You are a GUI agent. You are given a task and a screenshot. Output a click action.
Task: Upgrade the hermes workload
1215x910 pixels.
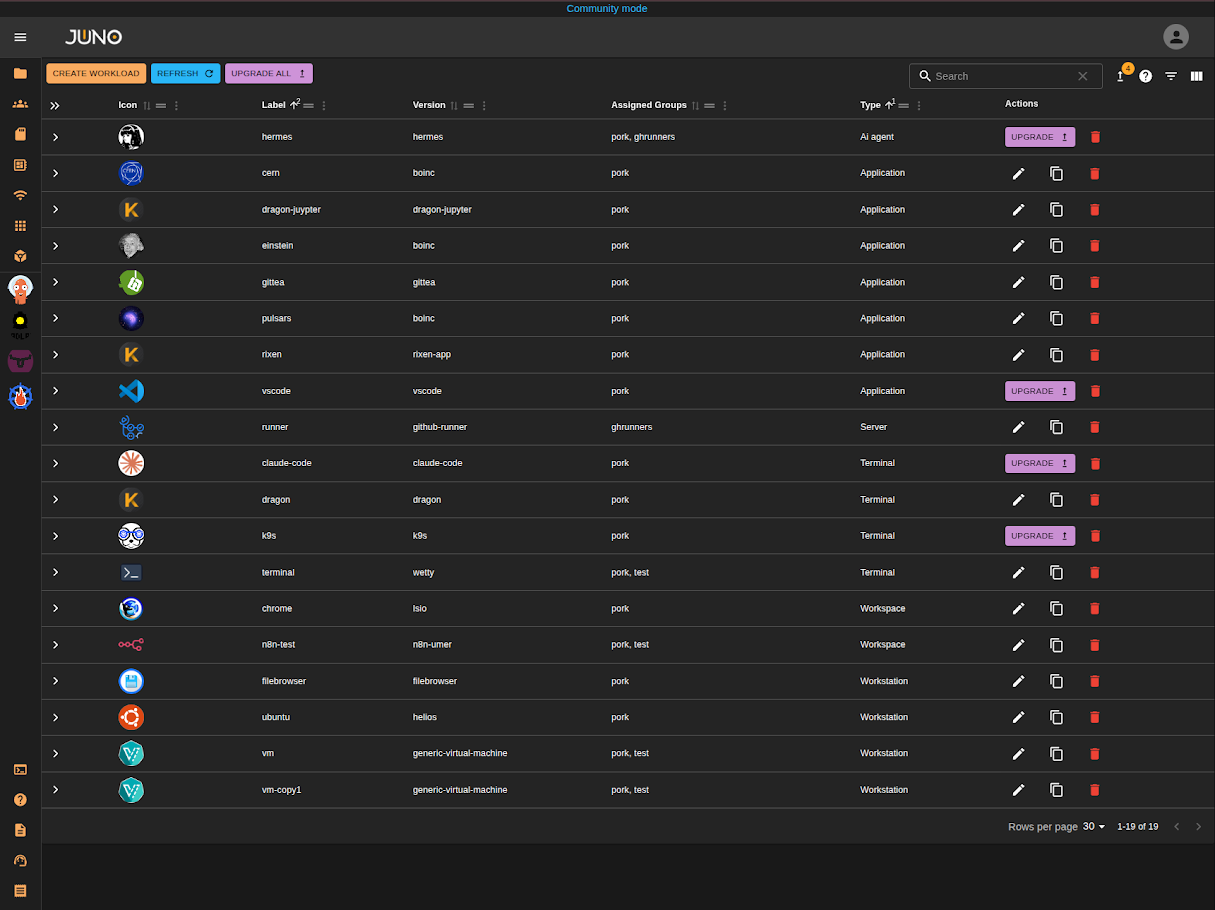click(x=1040, y=137)
